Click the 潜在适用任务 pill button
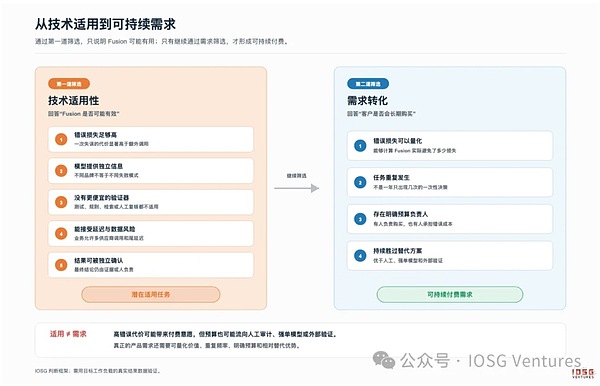The width and height of the screenshot is (600, 386). [151, 295]
